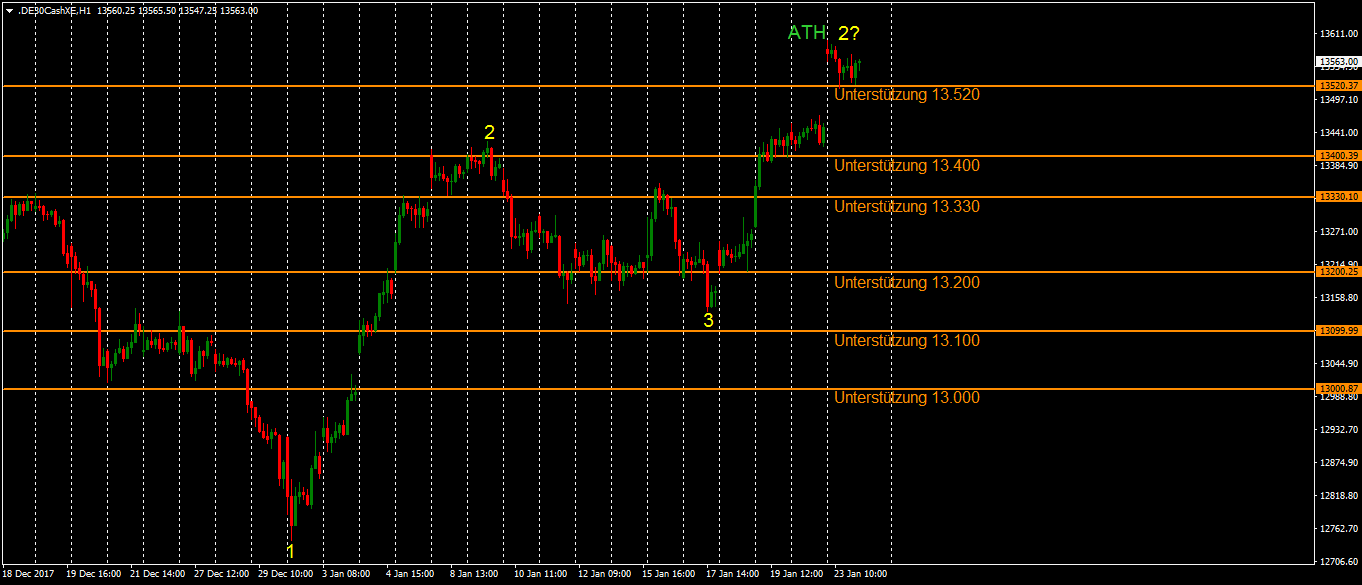Click the .DE30CashXE,H1 chart title

(x=54, y=11)
